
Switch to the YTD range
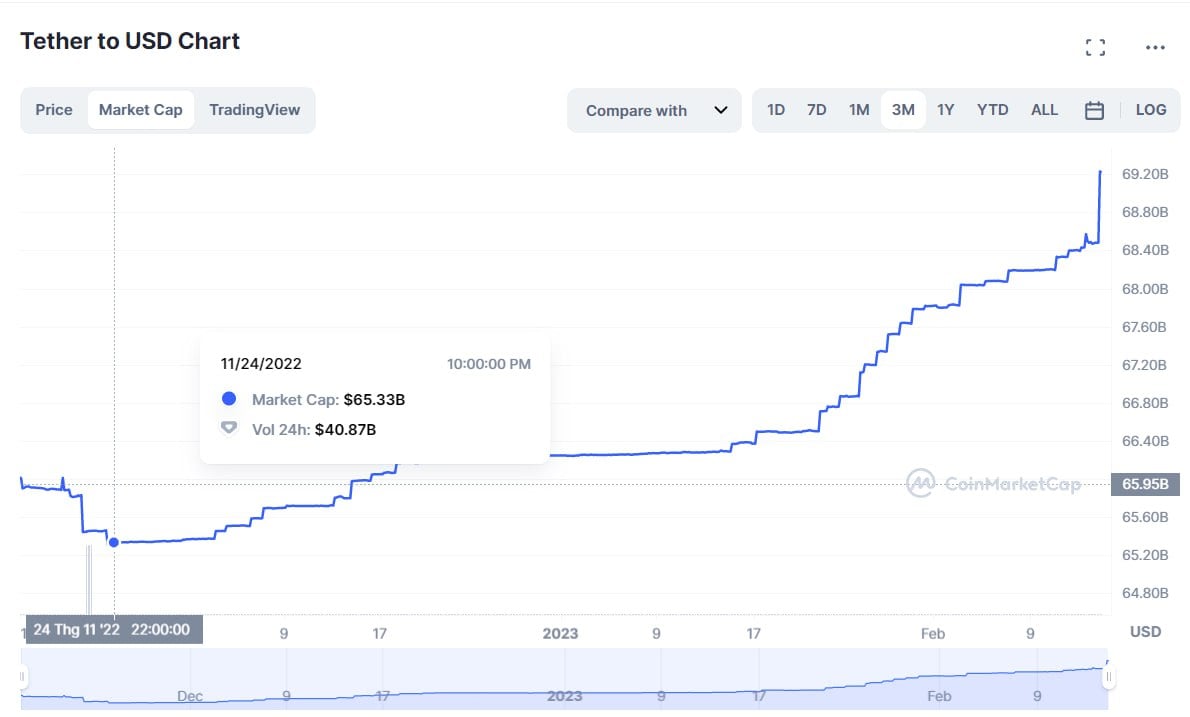pyautogui.click(x=993, y=110)
